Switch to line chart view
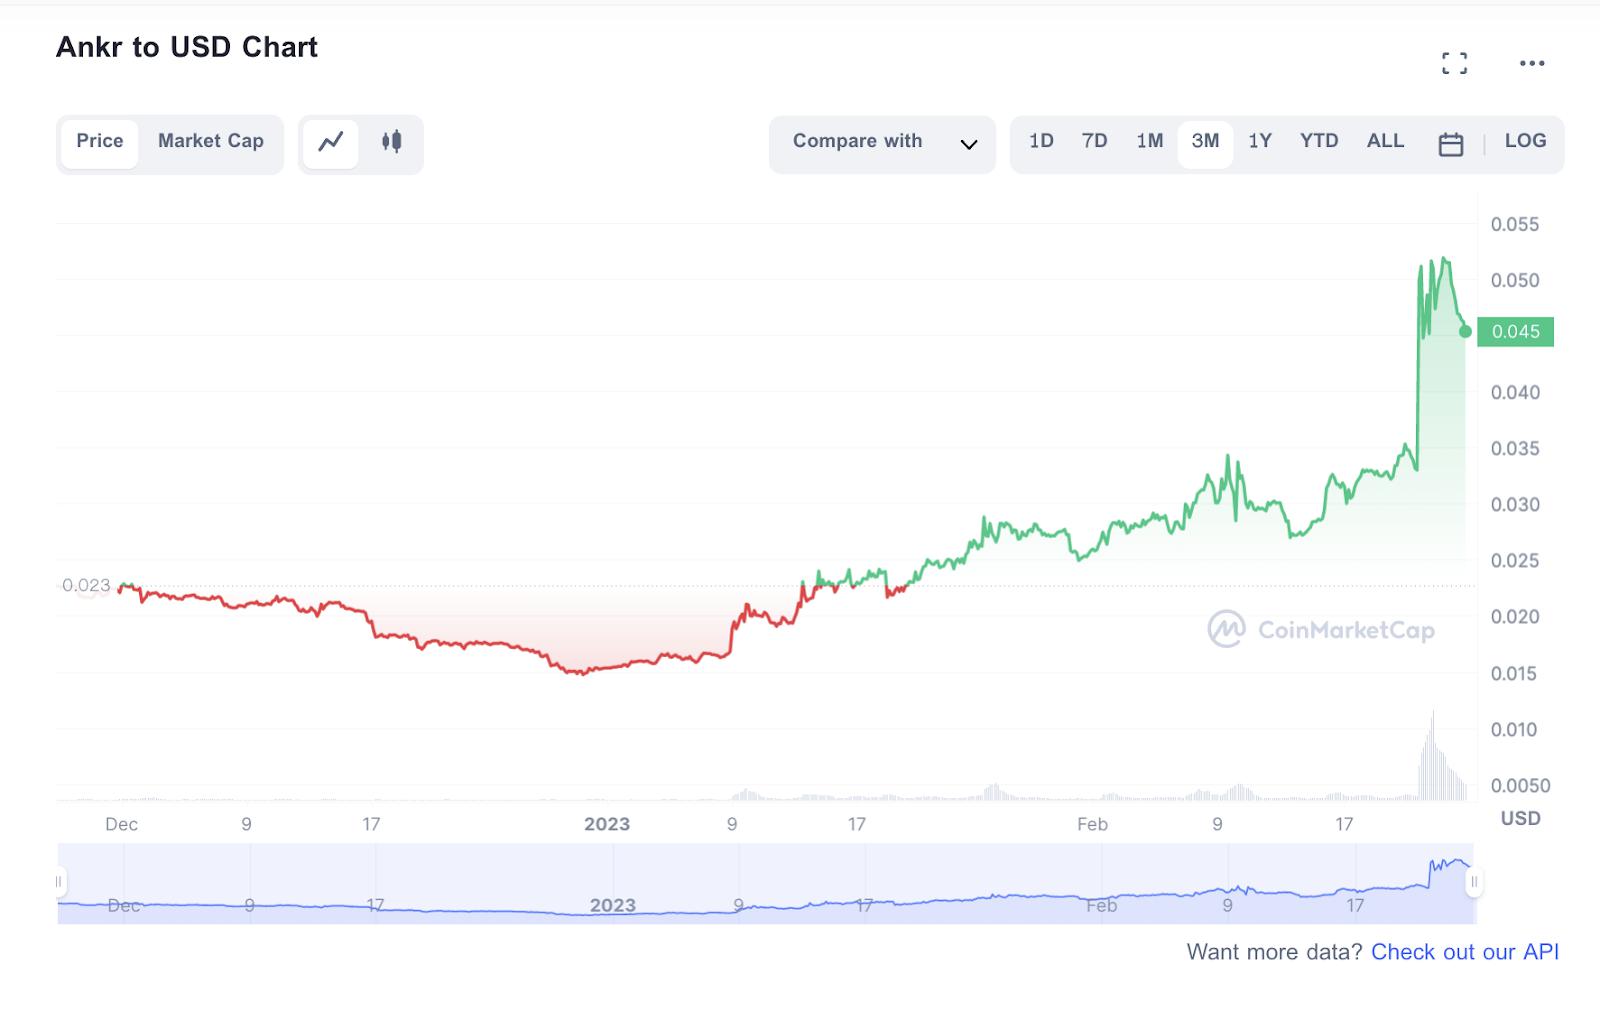 coord(331,142)
